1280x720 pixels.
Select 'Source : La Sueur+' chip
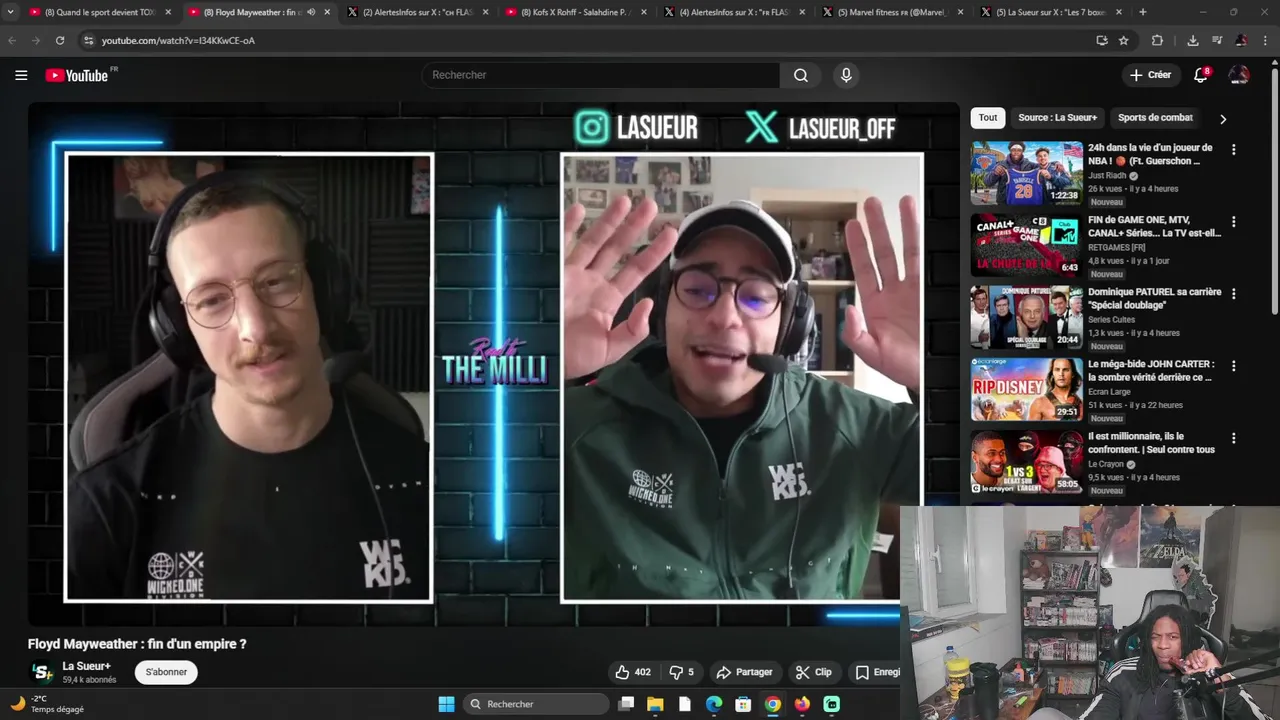point(1057,118)
